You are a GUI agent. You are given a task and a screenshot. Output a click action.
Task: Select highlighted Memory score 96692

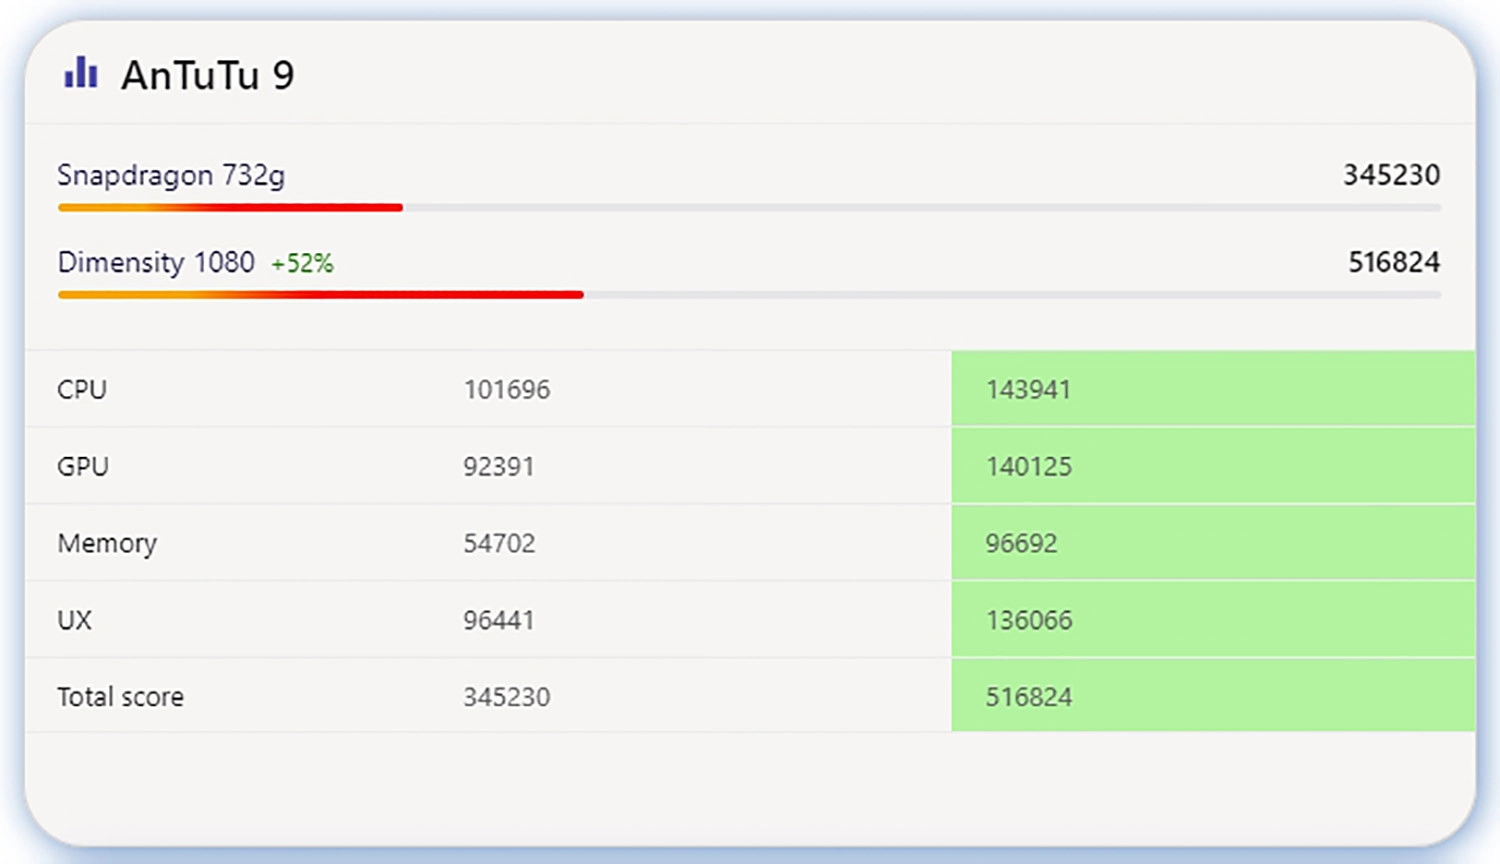point(1021,543)
